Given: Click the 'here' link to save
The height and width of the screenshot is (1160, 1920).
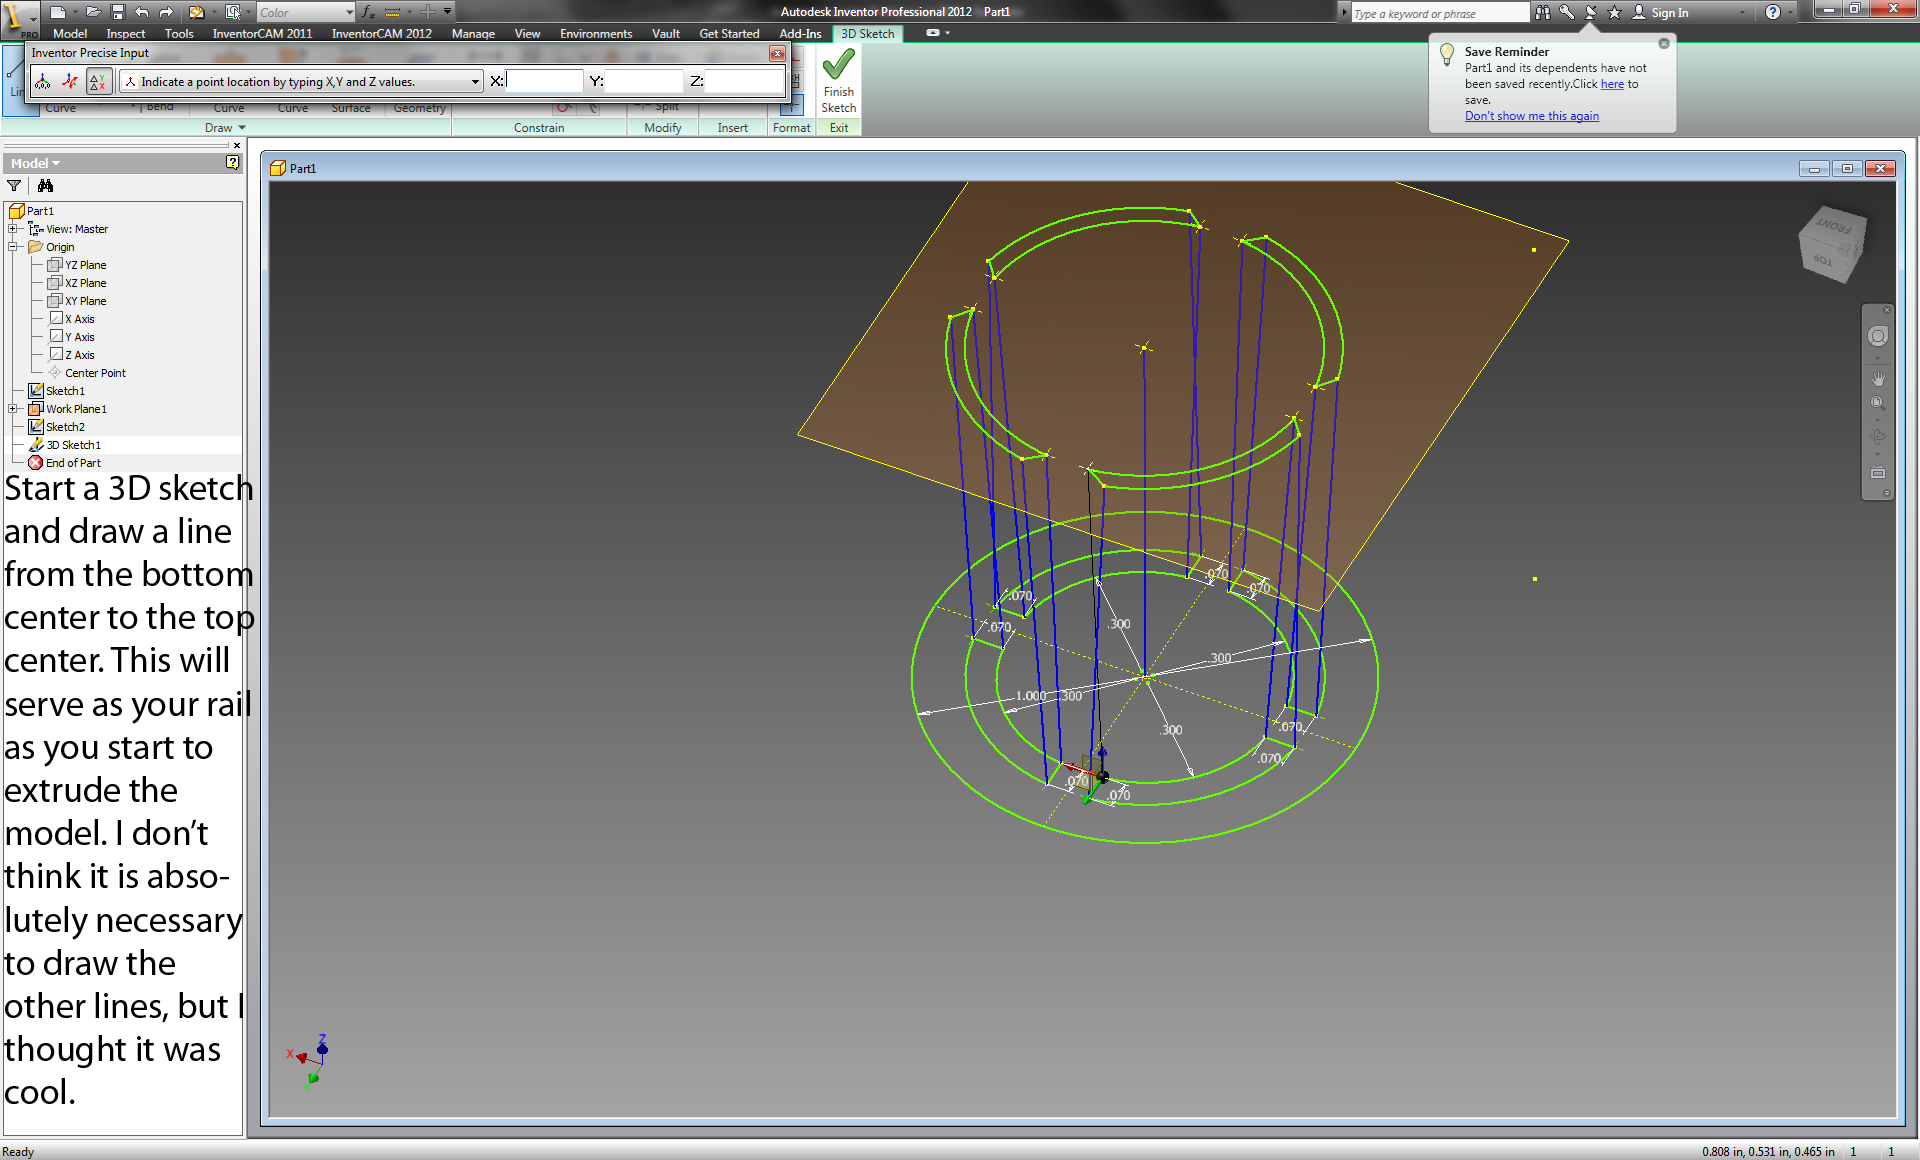Looking at the screenshot, I should 1612,84.
